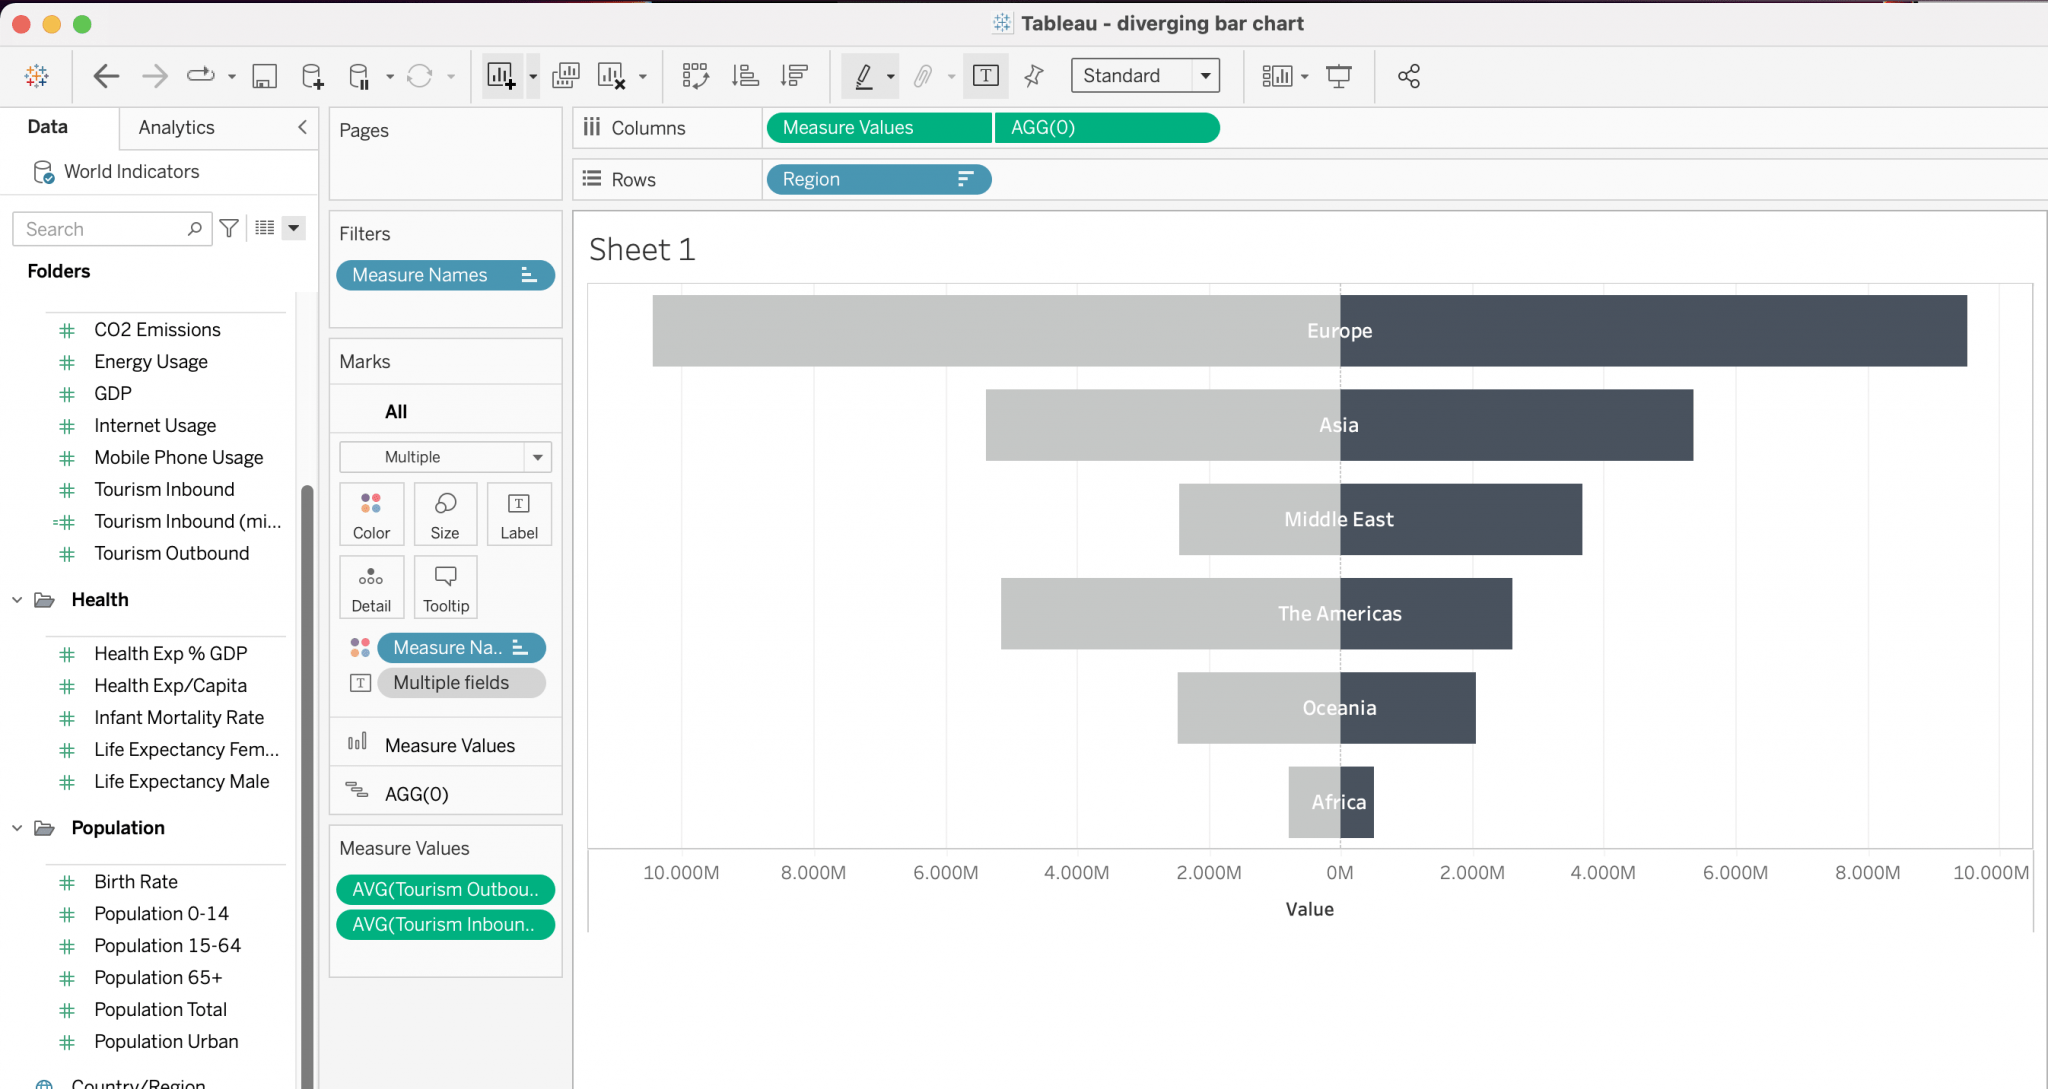Click the Measure Names filter pill
Image resolution: width=2048 pixels, height=1089 pixels.
[445, 275]
